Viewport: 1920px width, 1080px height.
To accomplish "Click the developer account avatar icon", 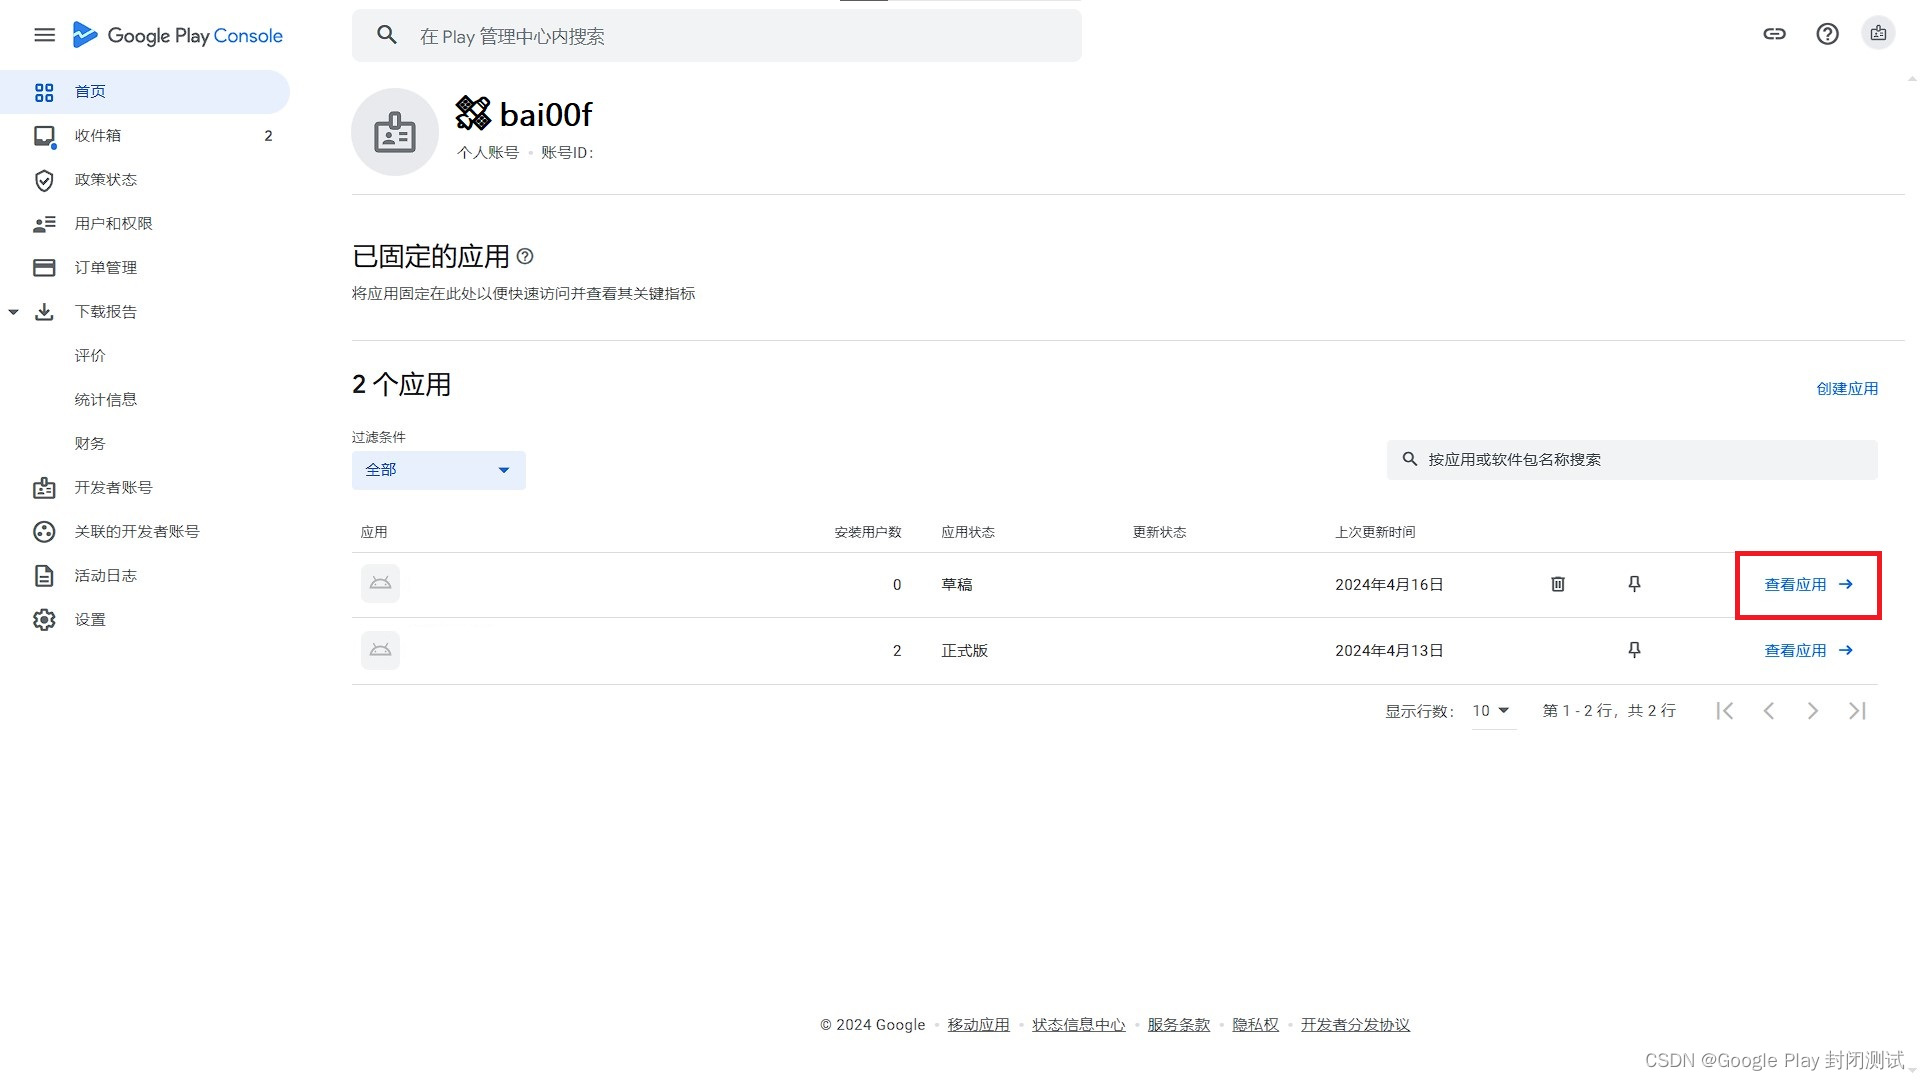I will pos(1878,34).
